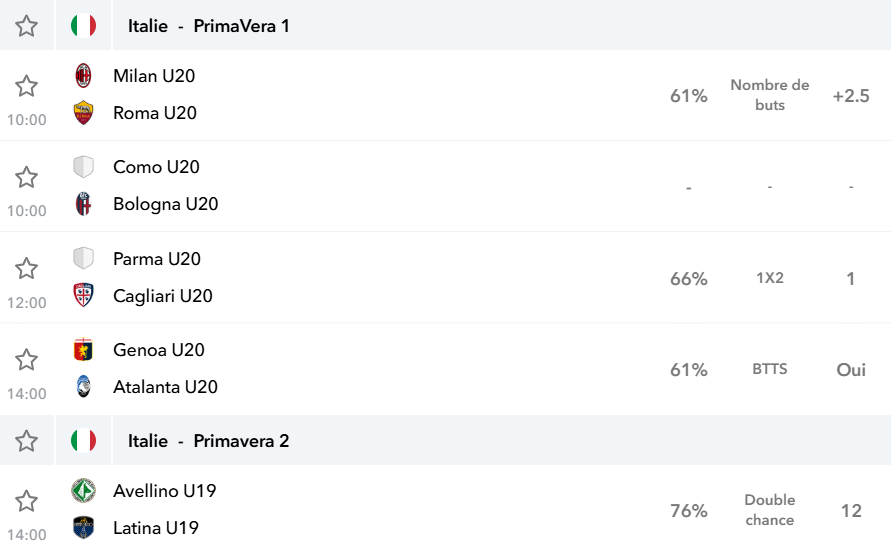The width and height of the screenshot is (891, 547).
Task: Open the Italie Primavera 2 league header
Action: pos(208,441)
